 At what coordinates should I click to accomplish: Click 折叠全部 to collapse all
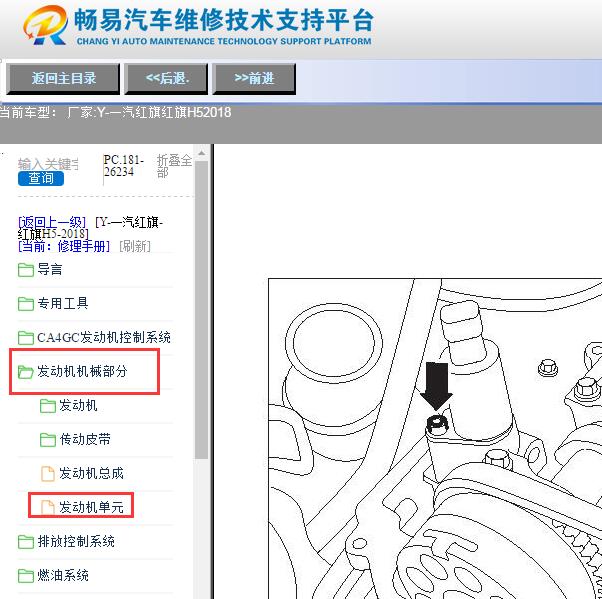[174, 166]
